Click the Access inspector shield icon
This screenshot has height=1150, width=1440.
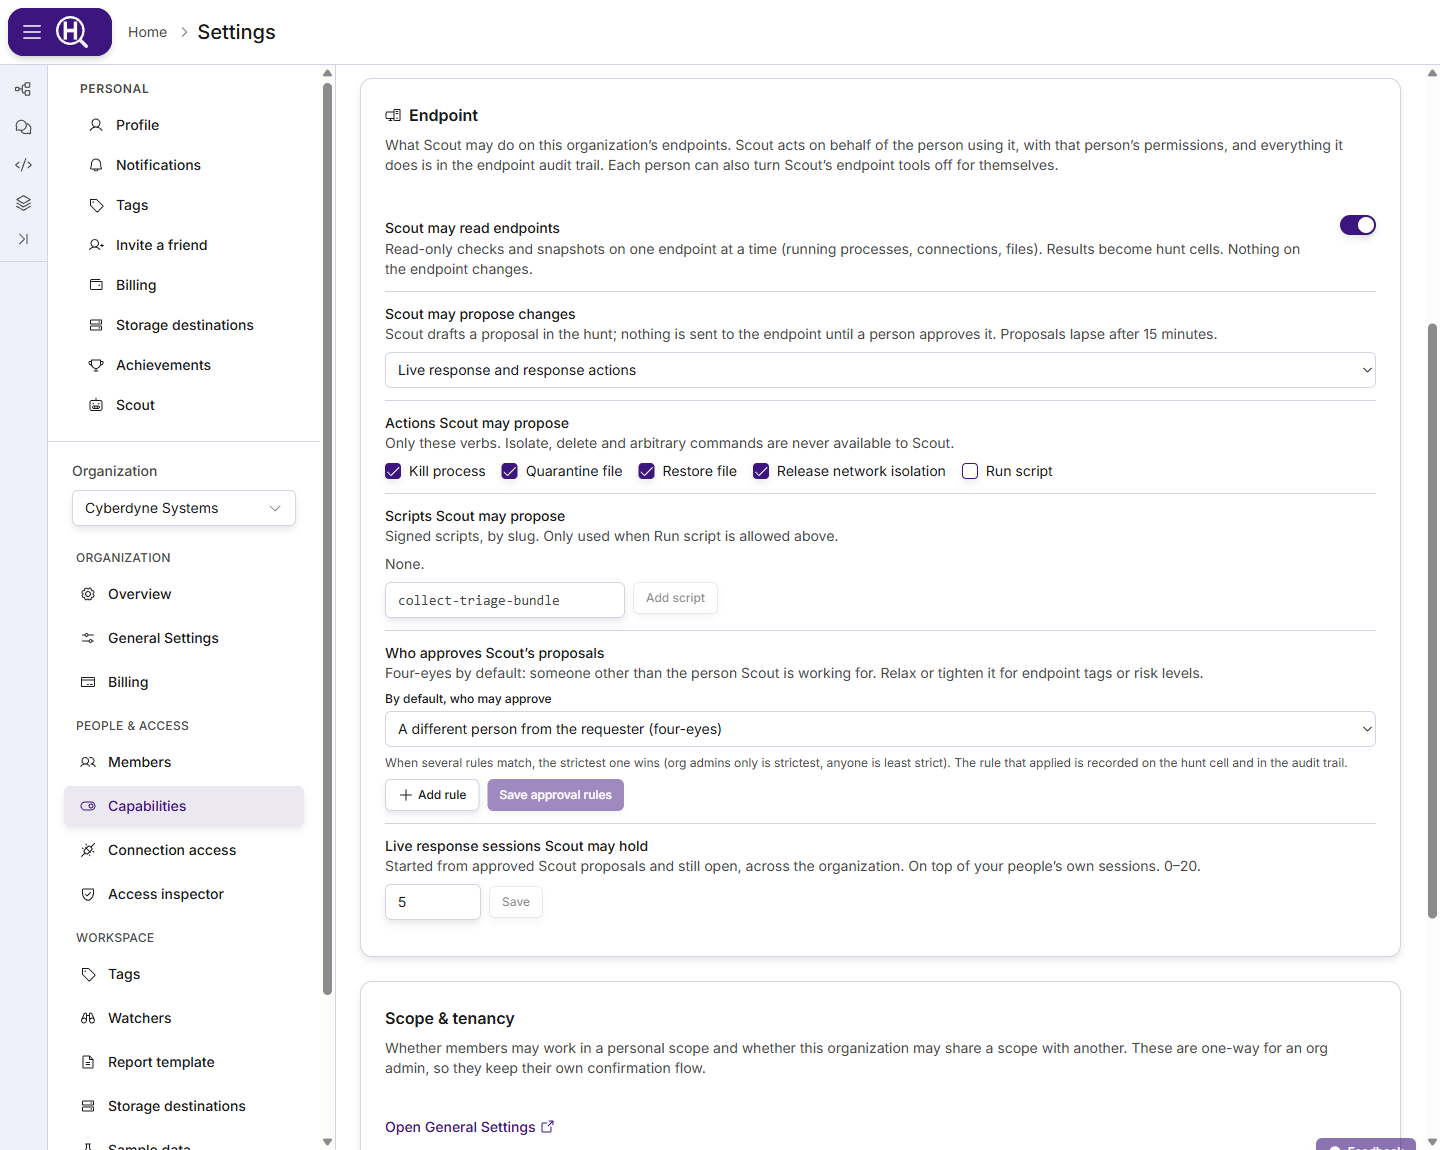pyautogui.click(x=88, y=894)
